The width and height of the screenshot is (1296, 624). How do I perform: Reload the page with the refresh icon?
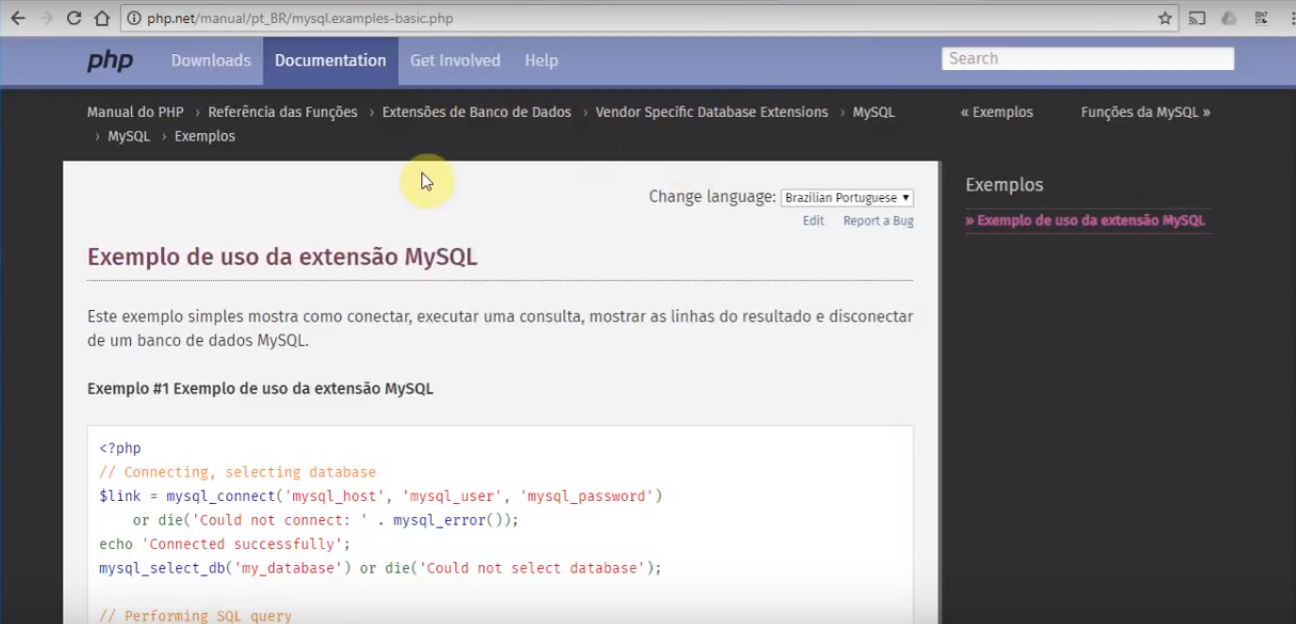coord(73,18)
